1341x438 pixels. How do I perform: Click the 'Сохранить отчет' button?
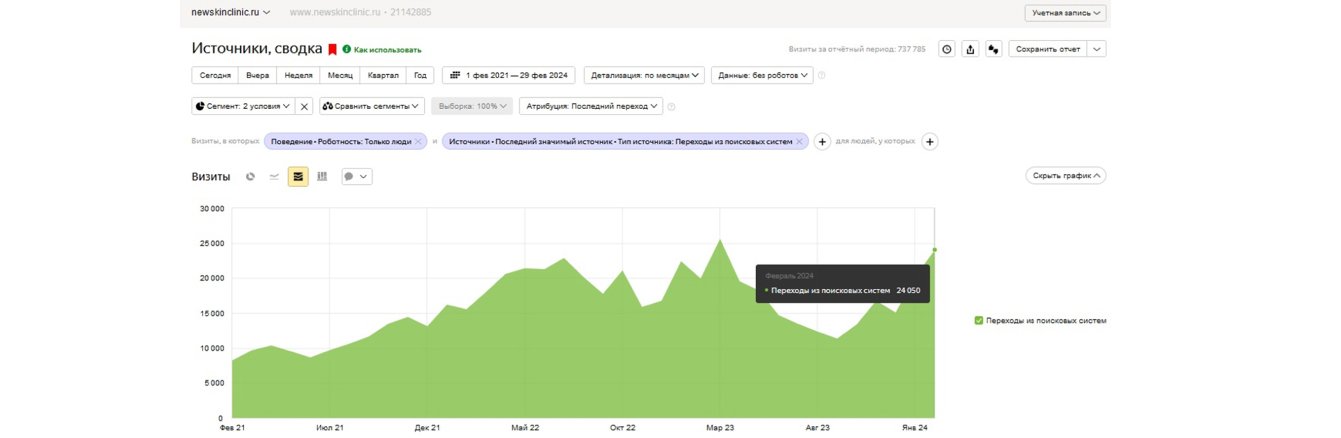(1048, 49)
